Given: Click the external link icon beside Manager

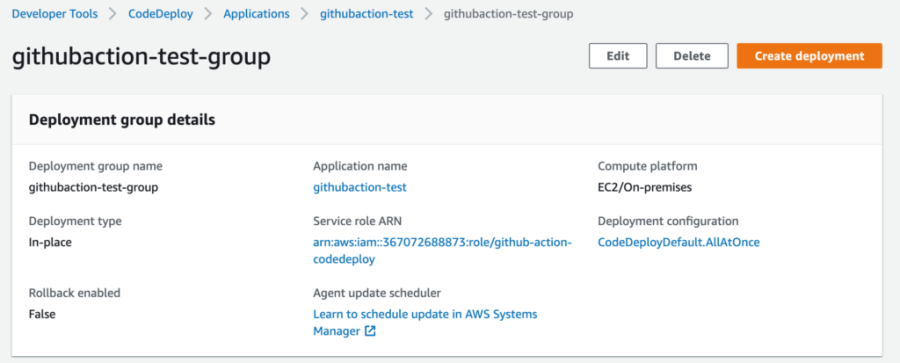Looking at the screenshot, I should (370, 331).
